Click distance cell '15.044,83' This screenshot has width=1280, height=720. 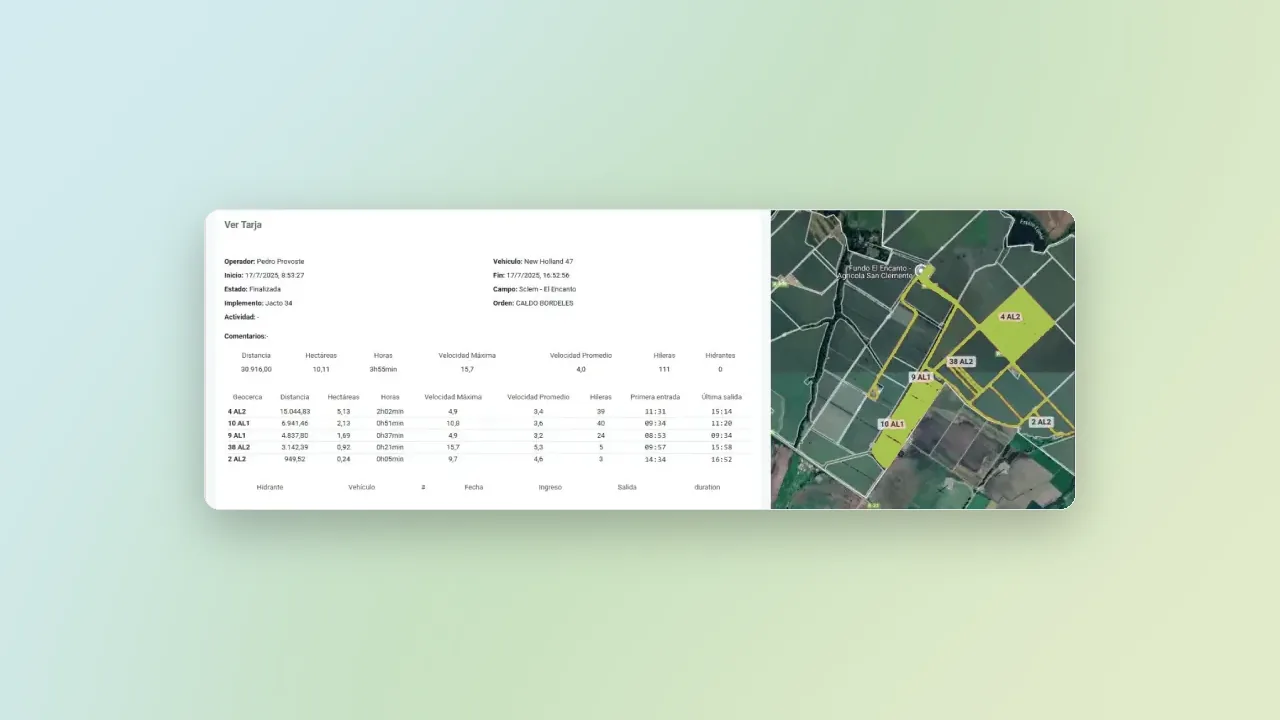pyautogui.click(x=295, y=411)
